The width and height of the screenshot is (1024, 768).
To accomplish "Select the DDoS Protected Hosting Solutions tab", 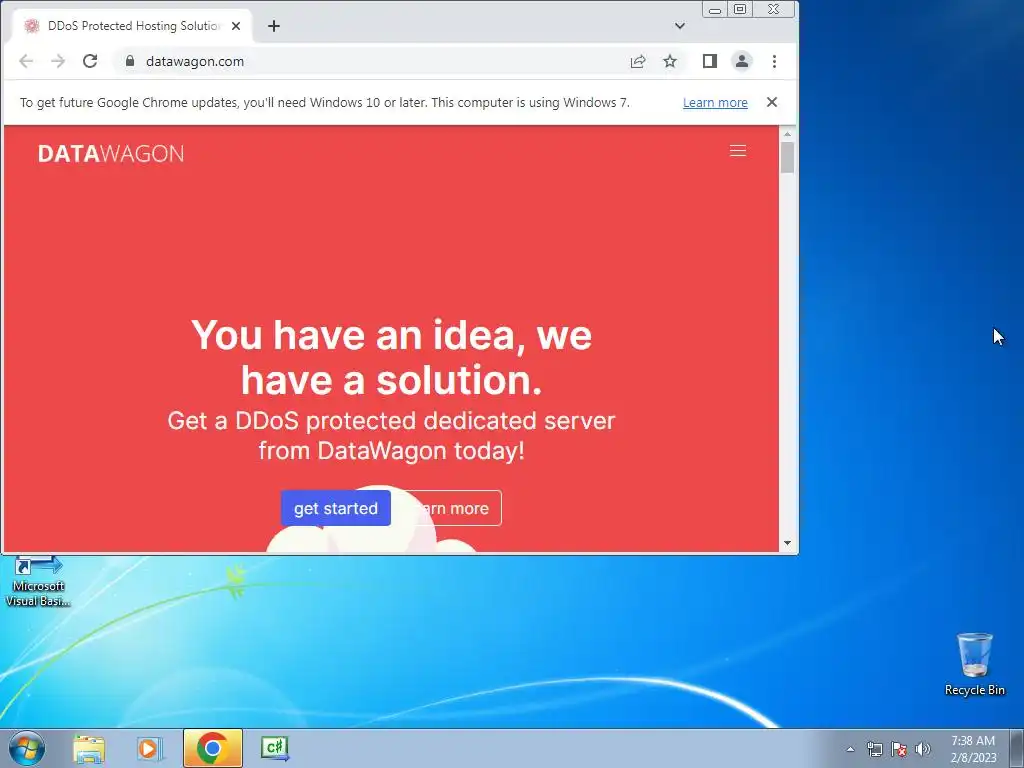I will pos(133,26).
